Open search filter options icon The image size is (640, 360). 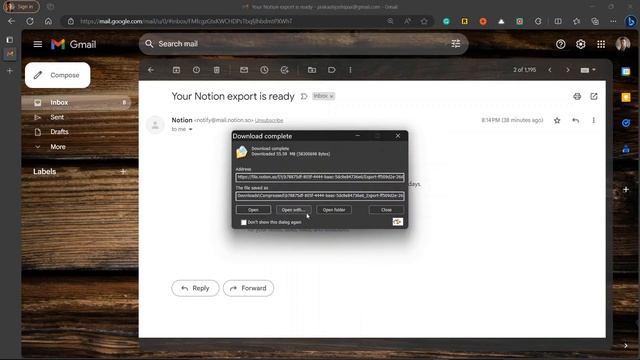[x=456, y=44]
